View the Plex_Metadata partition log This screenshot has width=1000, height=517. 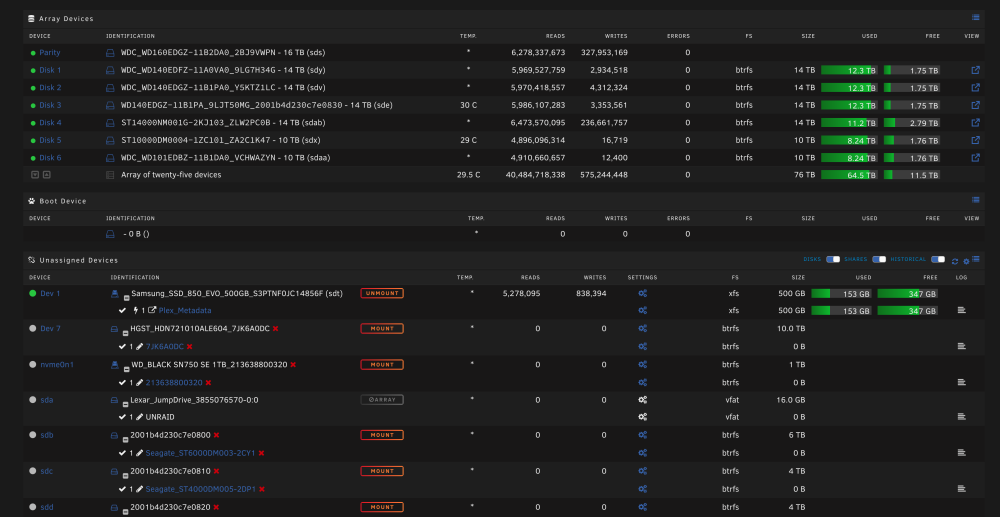click(962, 310)
